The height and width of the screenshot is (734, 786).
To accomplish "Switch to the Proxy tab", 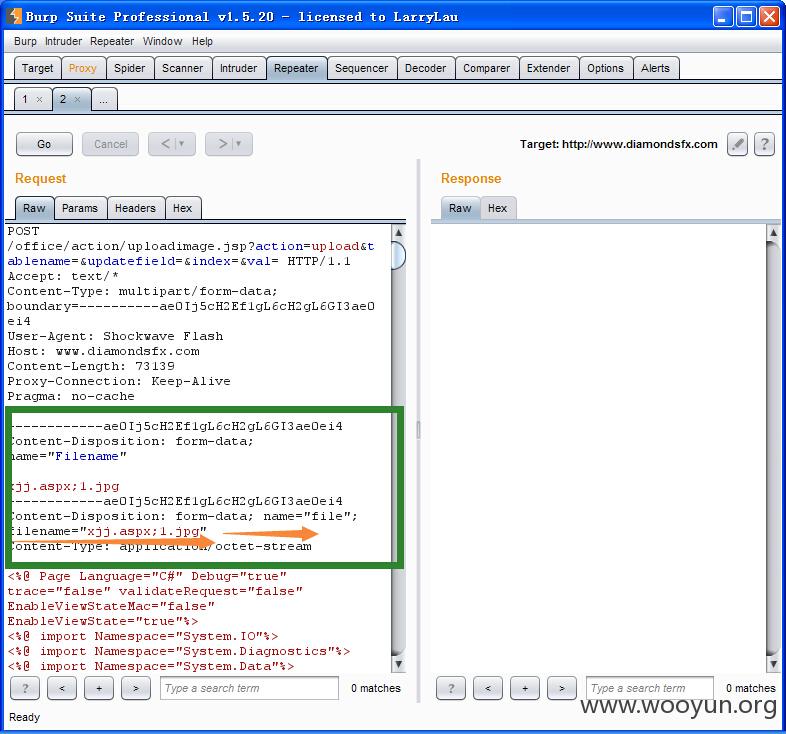I will click(83, 68).
